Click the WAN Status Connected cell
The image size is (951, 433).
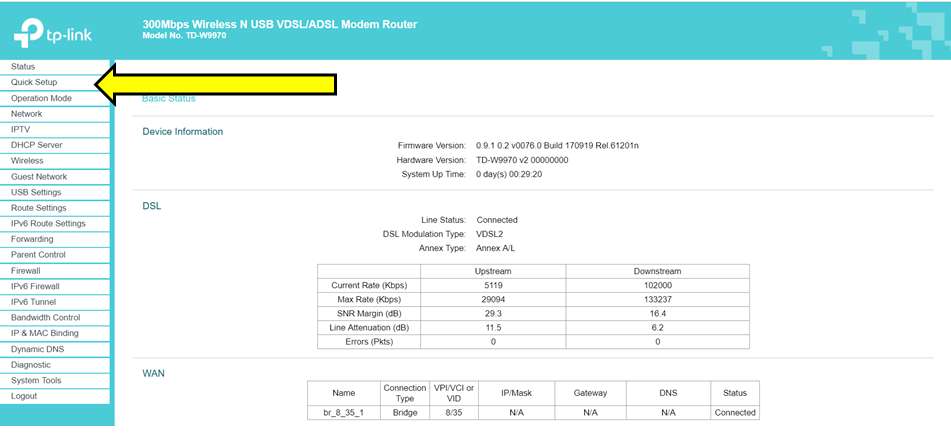[x=734, y=412]
